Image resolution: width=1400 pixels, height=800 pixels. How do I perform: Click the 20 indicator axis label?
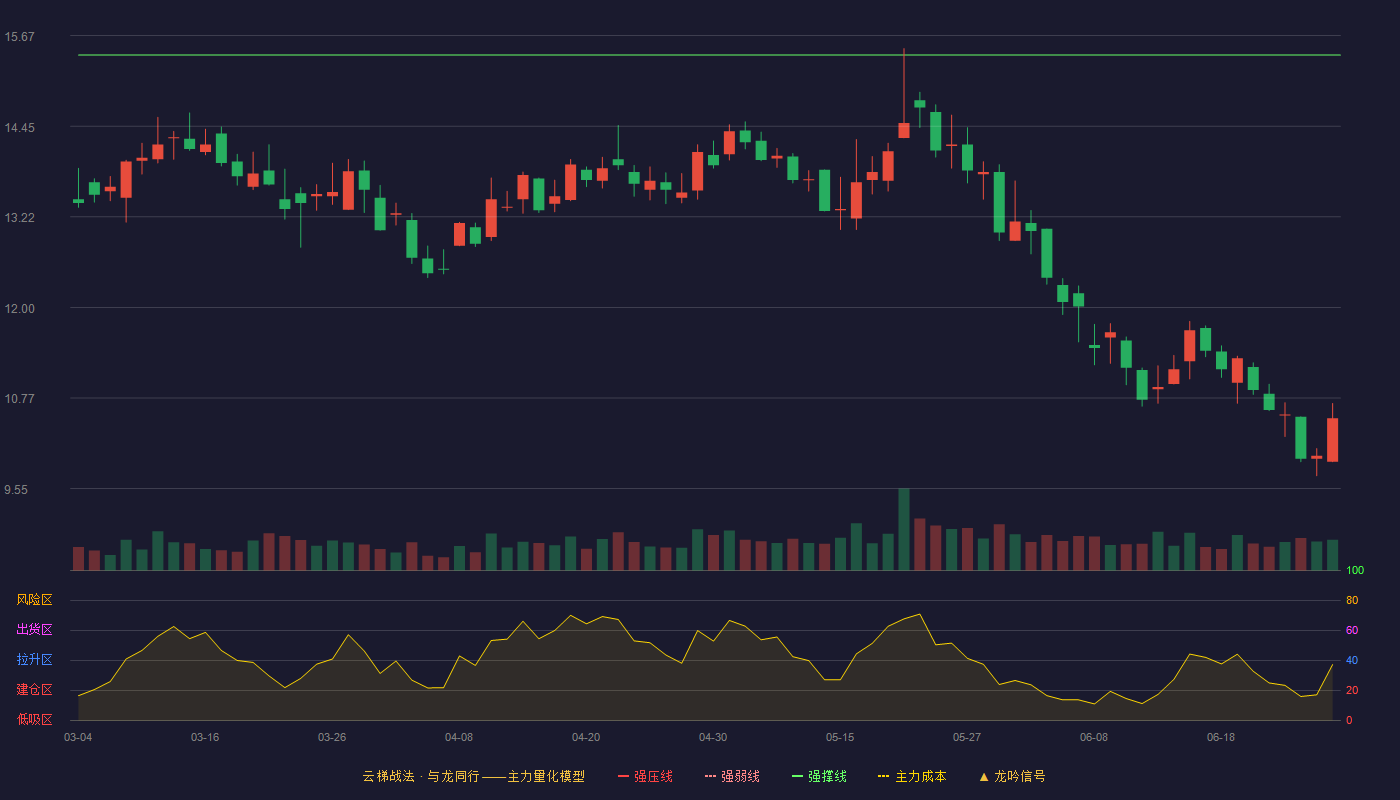coord(1352,691)
